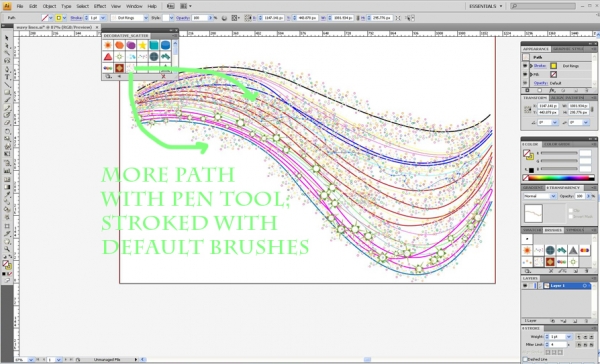Open brush libraries menu in Decorative_Scatter panel
600x364 pixels.
point(108,77)
